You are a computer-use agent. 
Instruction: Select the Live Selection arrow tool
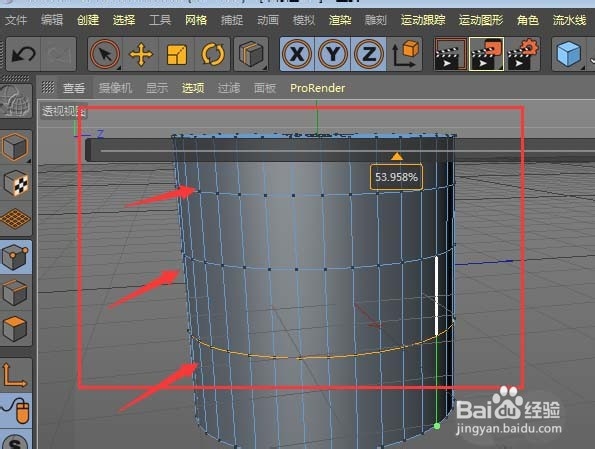(x=105, y=54)
